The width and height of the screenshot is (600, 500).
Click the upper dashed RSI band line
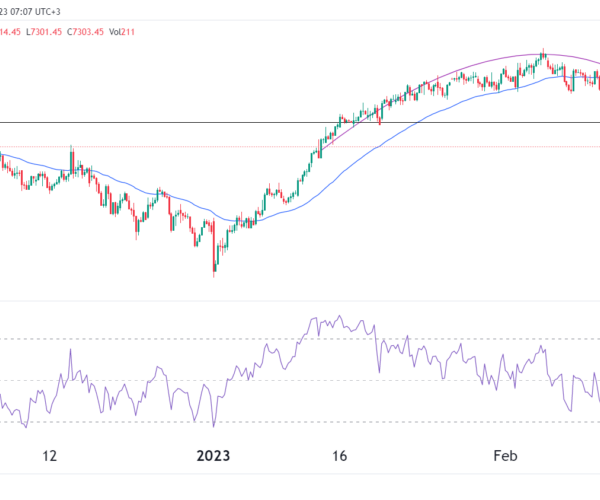pyautogui.click(x=150, y=338)
